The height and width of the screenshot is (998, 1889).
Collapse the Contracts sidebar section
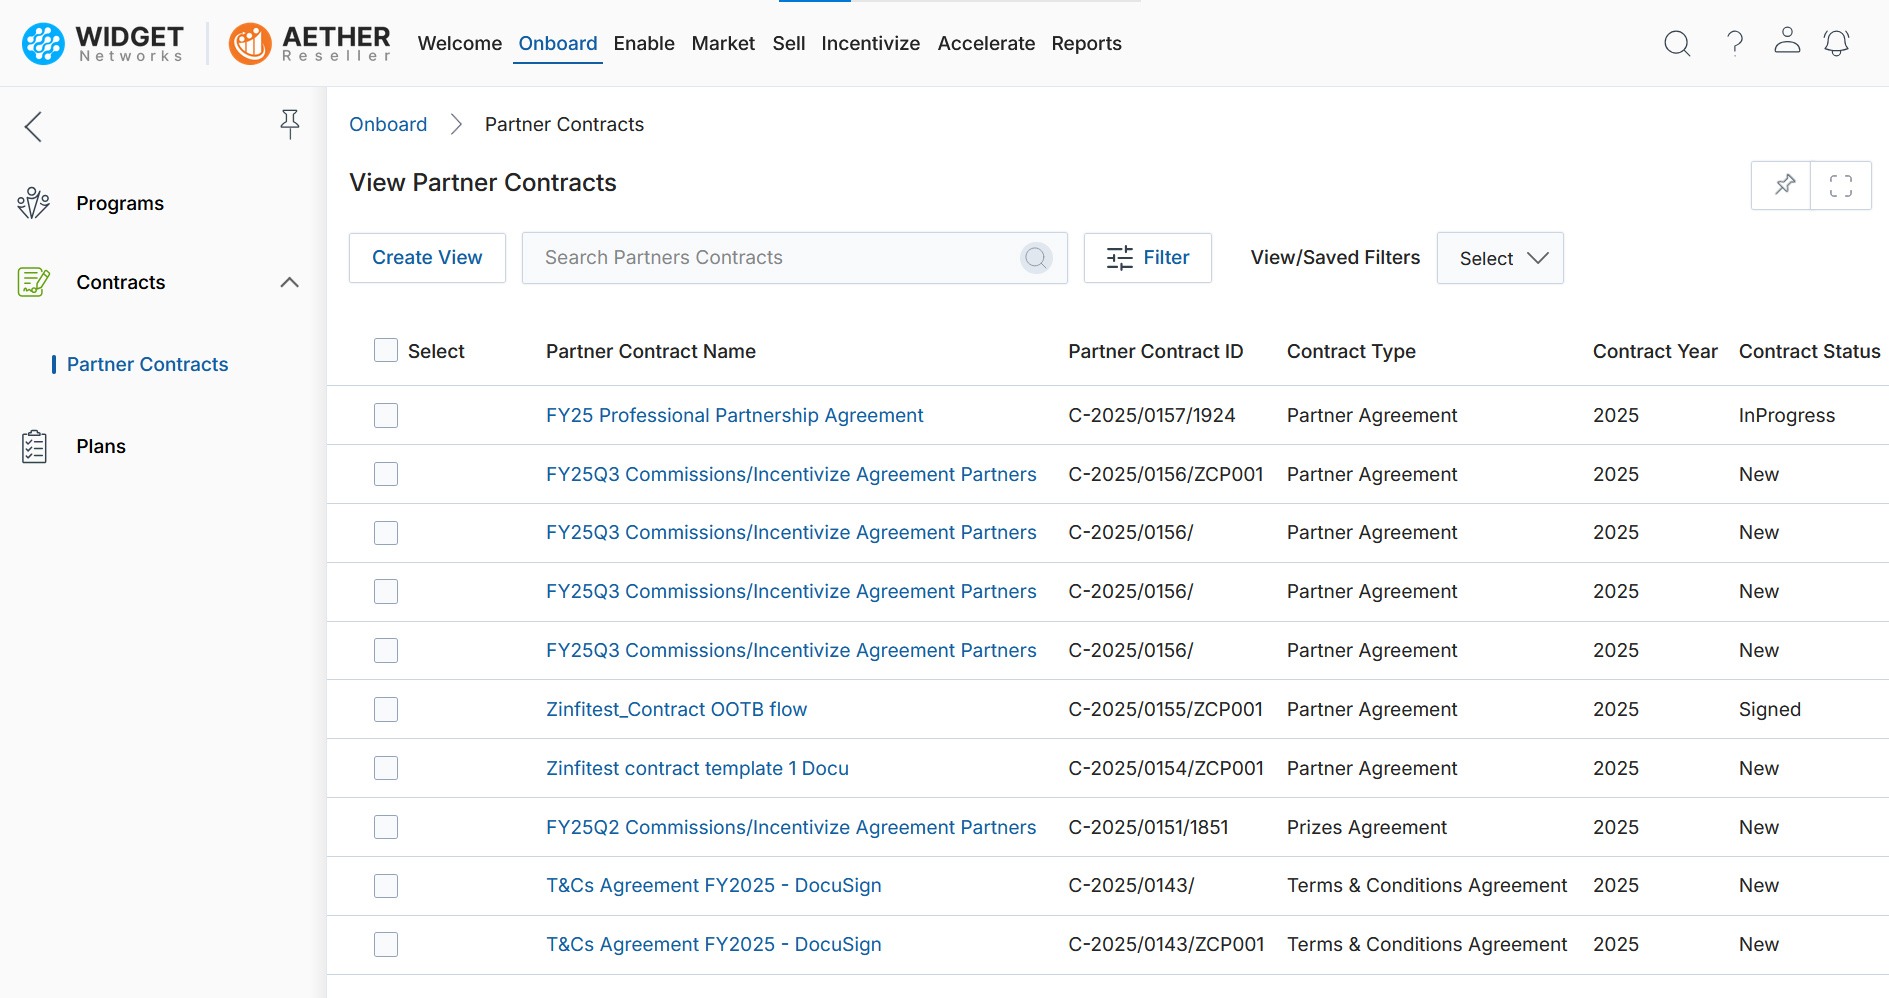point(289,282)
